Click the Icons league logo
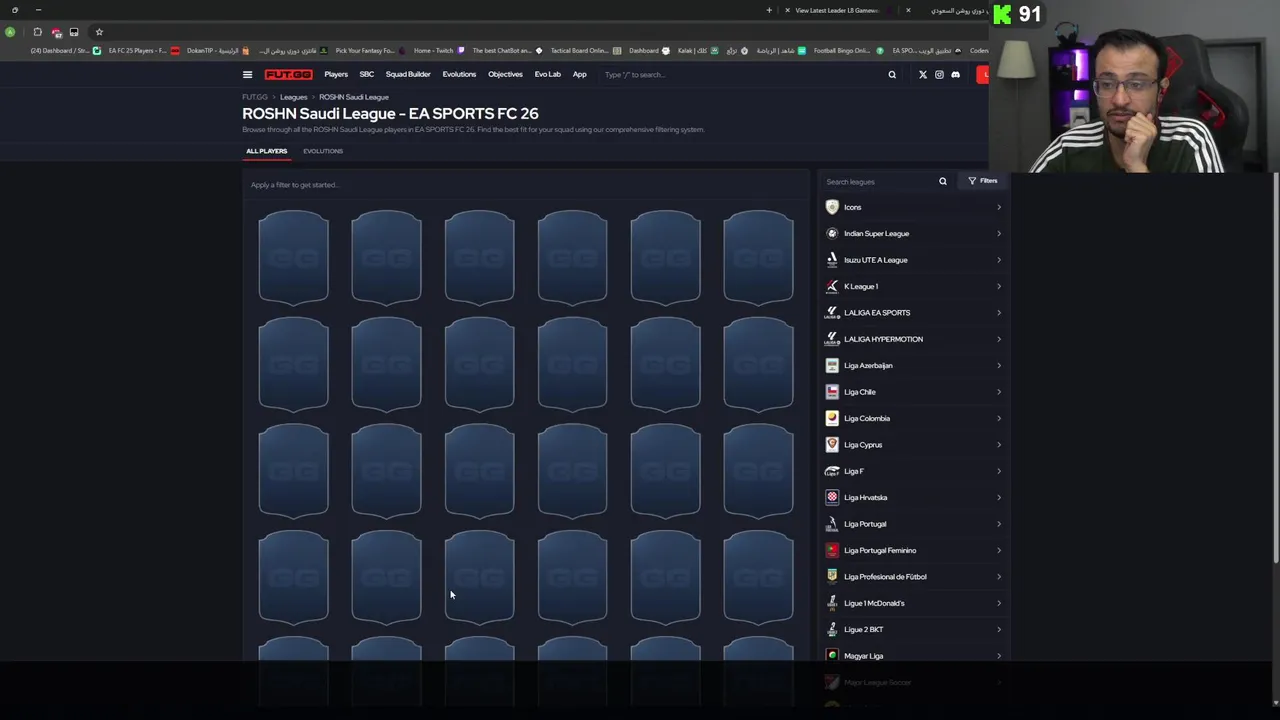1280x720 pixels. (832, 207)
